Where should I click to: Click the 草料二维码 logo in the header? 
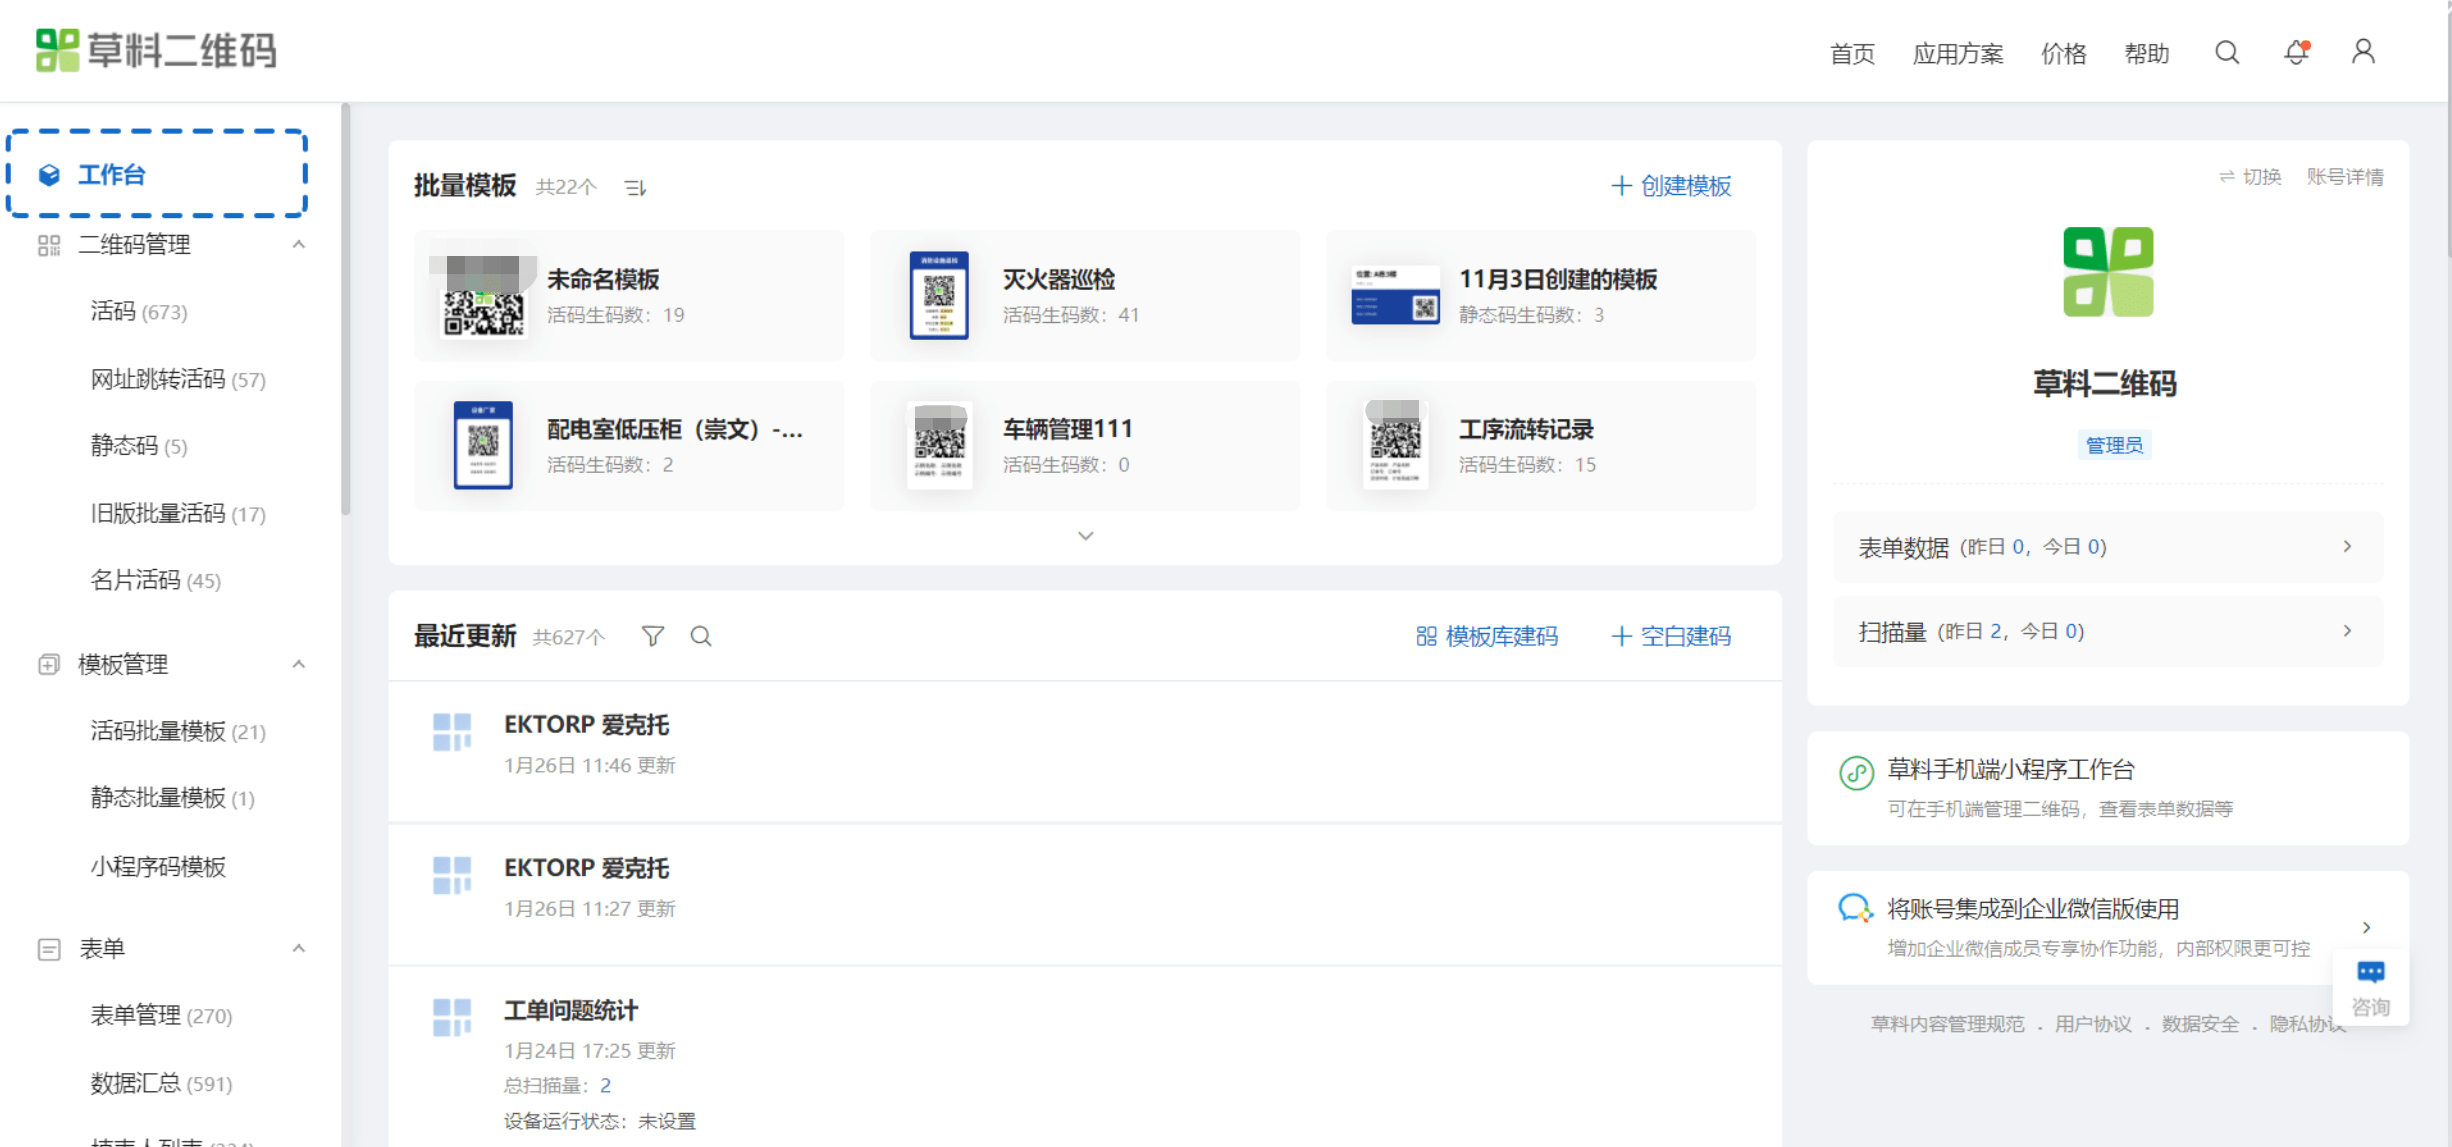tap(156, 50)
